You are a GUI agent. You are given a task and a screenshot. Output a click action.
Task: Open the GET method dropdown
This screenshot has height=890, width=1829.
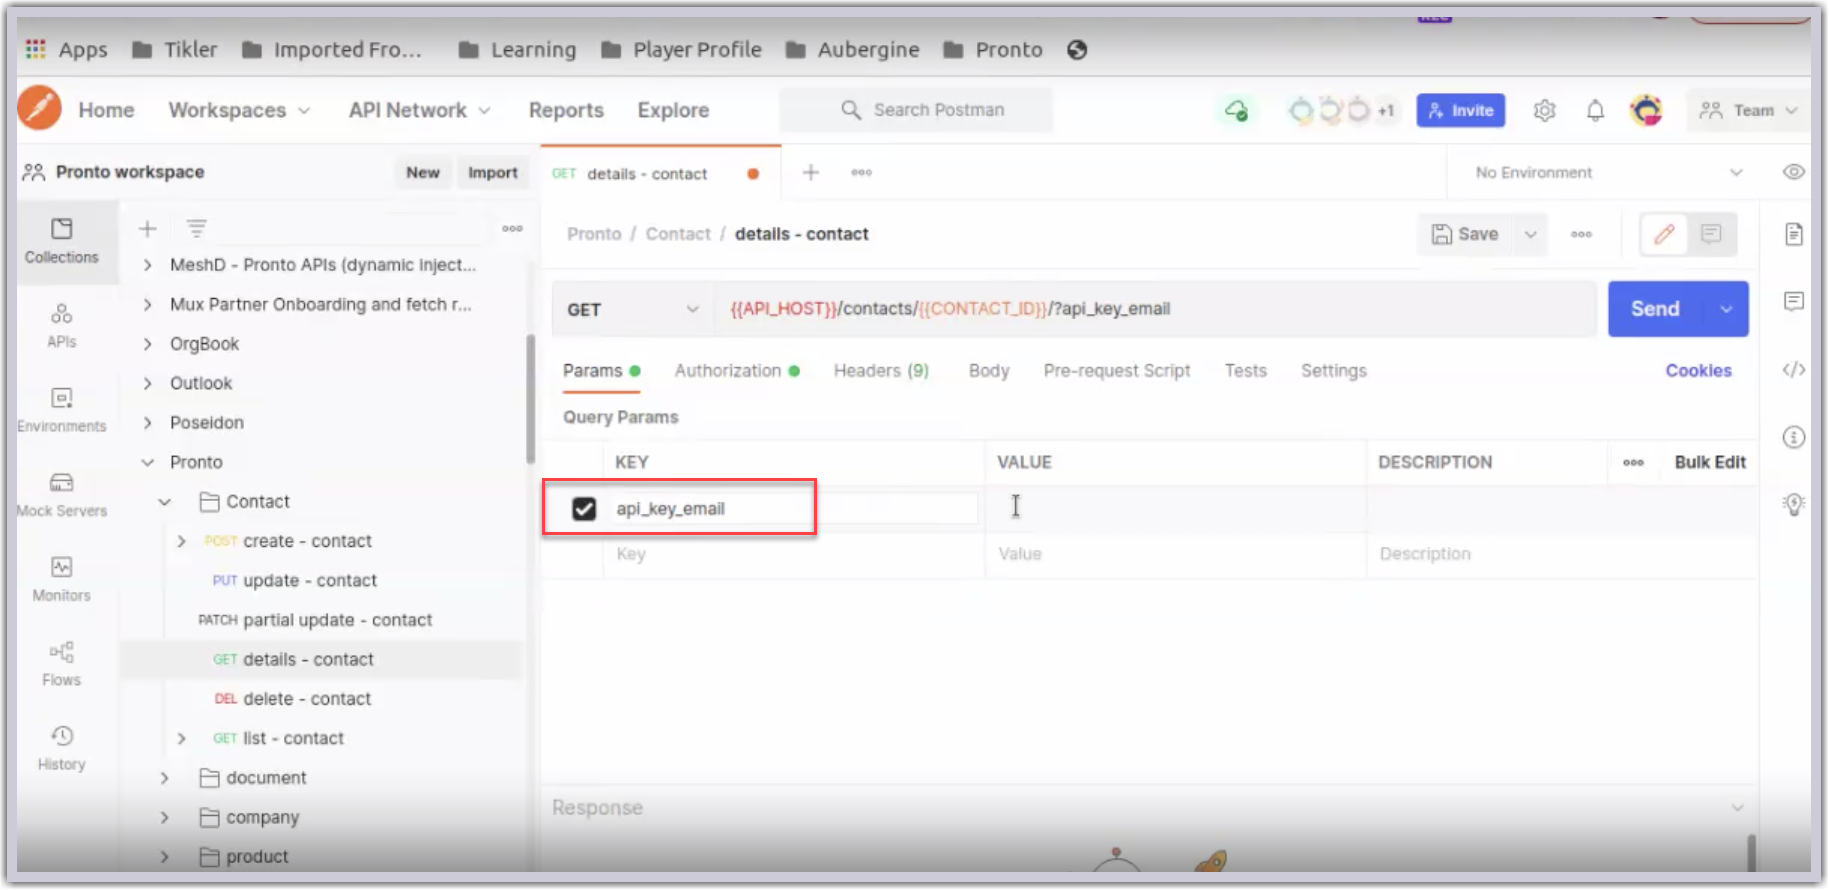pos(633,309)
